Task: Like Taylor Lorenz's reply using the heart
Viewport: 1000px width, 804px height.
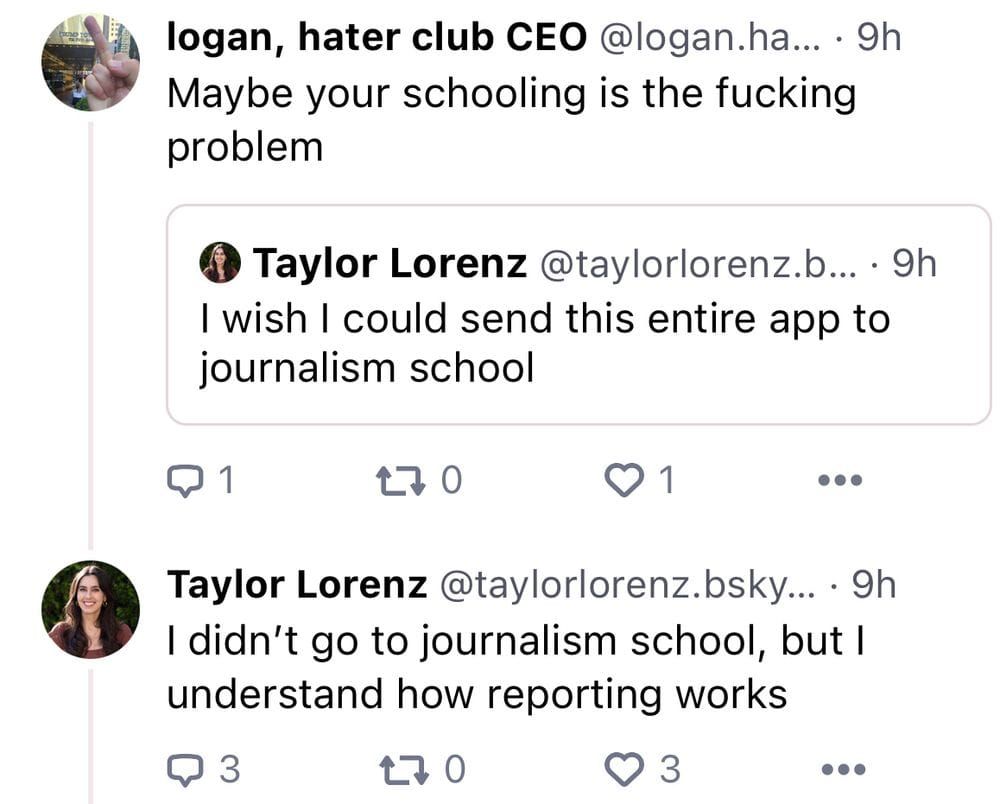Action: pos(624,770)
